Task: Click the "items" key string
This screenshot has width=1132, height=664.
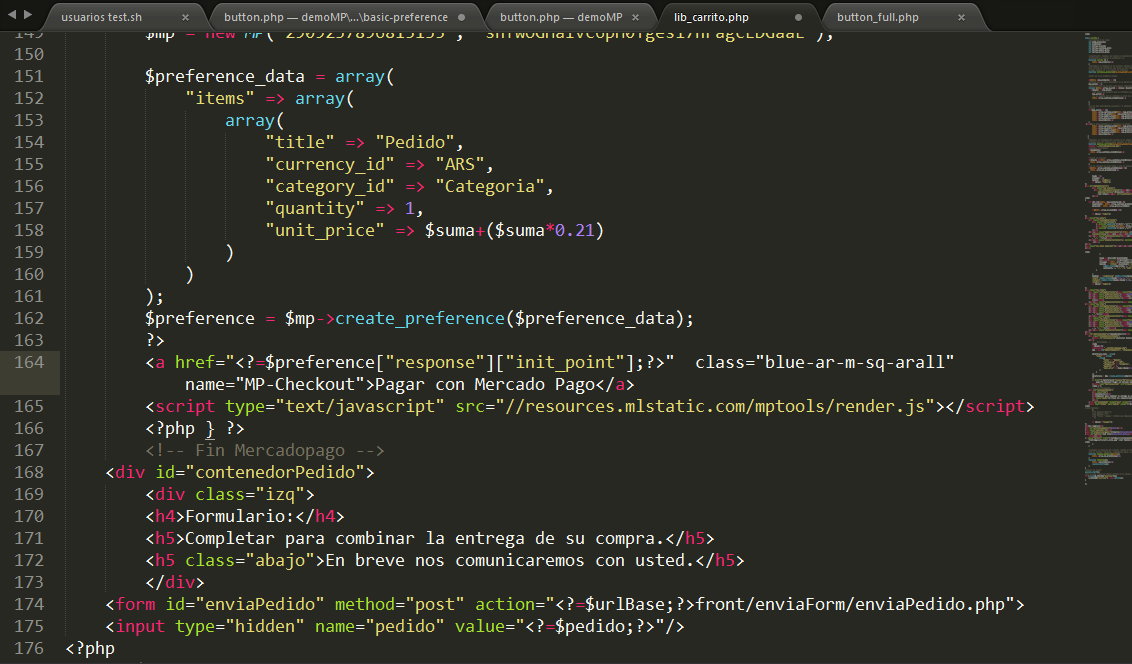Action: 219,98
